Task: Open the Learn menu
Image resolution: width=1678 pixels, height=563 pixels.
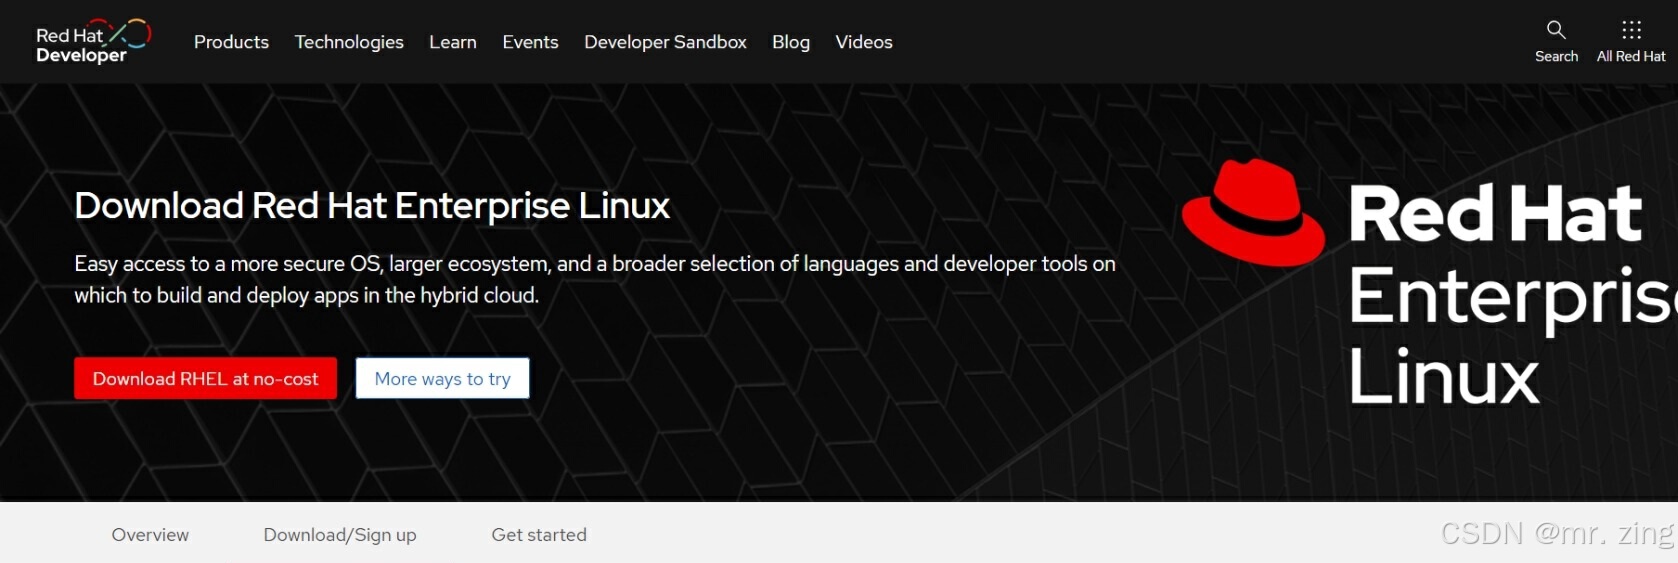Action: [453, 42]
